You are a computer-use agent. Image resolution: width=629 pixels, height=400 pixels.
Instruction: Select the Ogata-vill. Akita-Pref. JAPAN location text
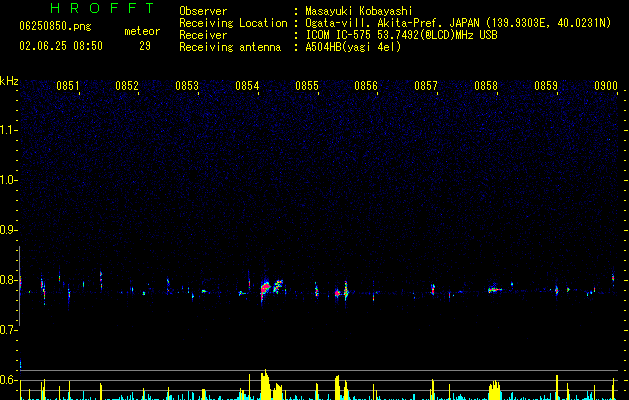pos(458,23)
